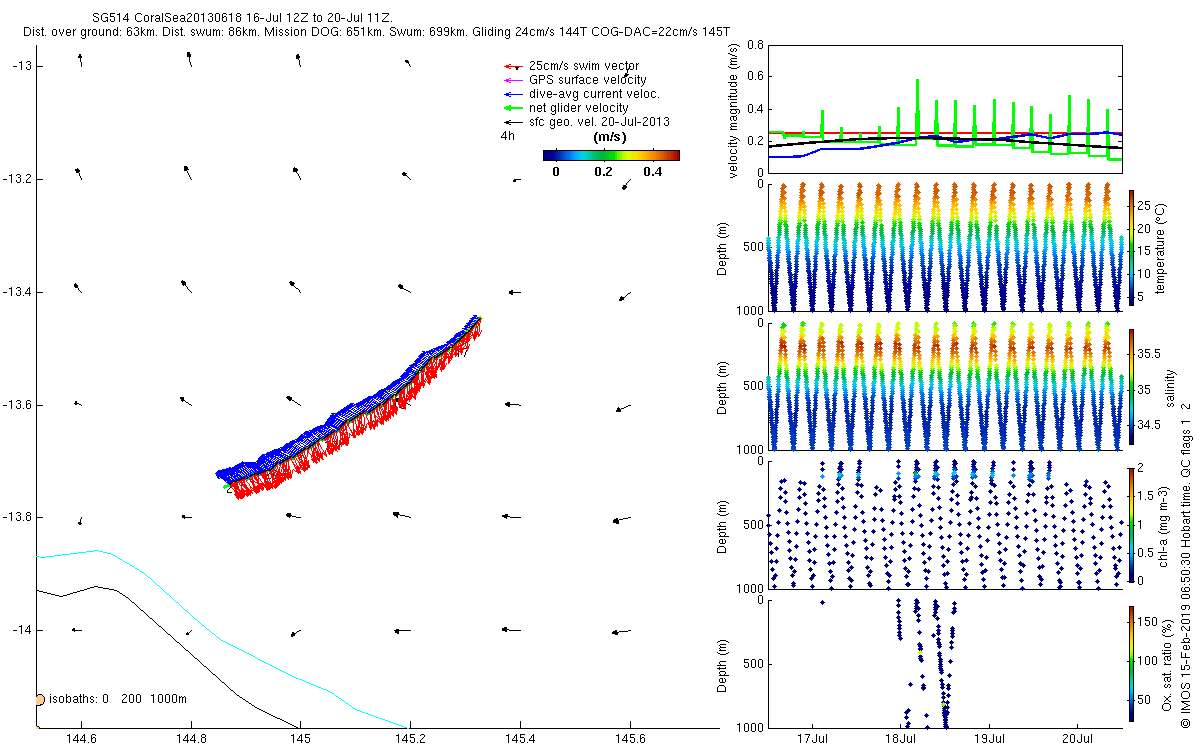Click the '144.6' longitude tick on map
Screen dimensions: 1200x750
click(x=80, y=740)
